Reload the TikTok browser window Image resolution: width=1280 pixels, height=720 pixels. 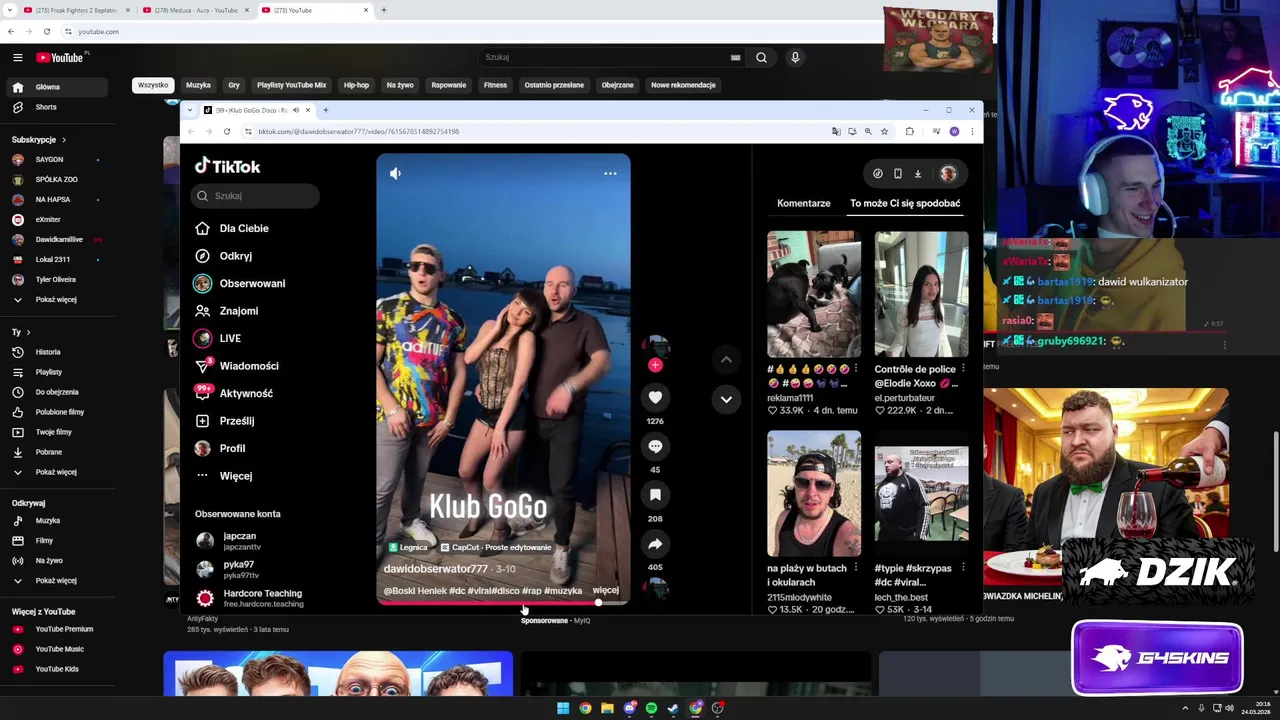227,132
